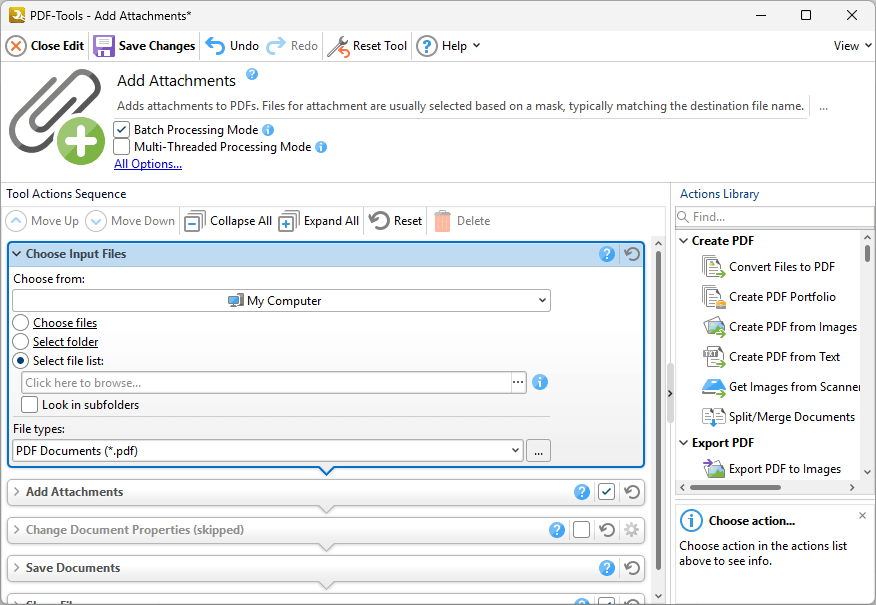
Task: Click the Move Up action button
Action: click(x=42, y=221)
